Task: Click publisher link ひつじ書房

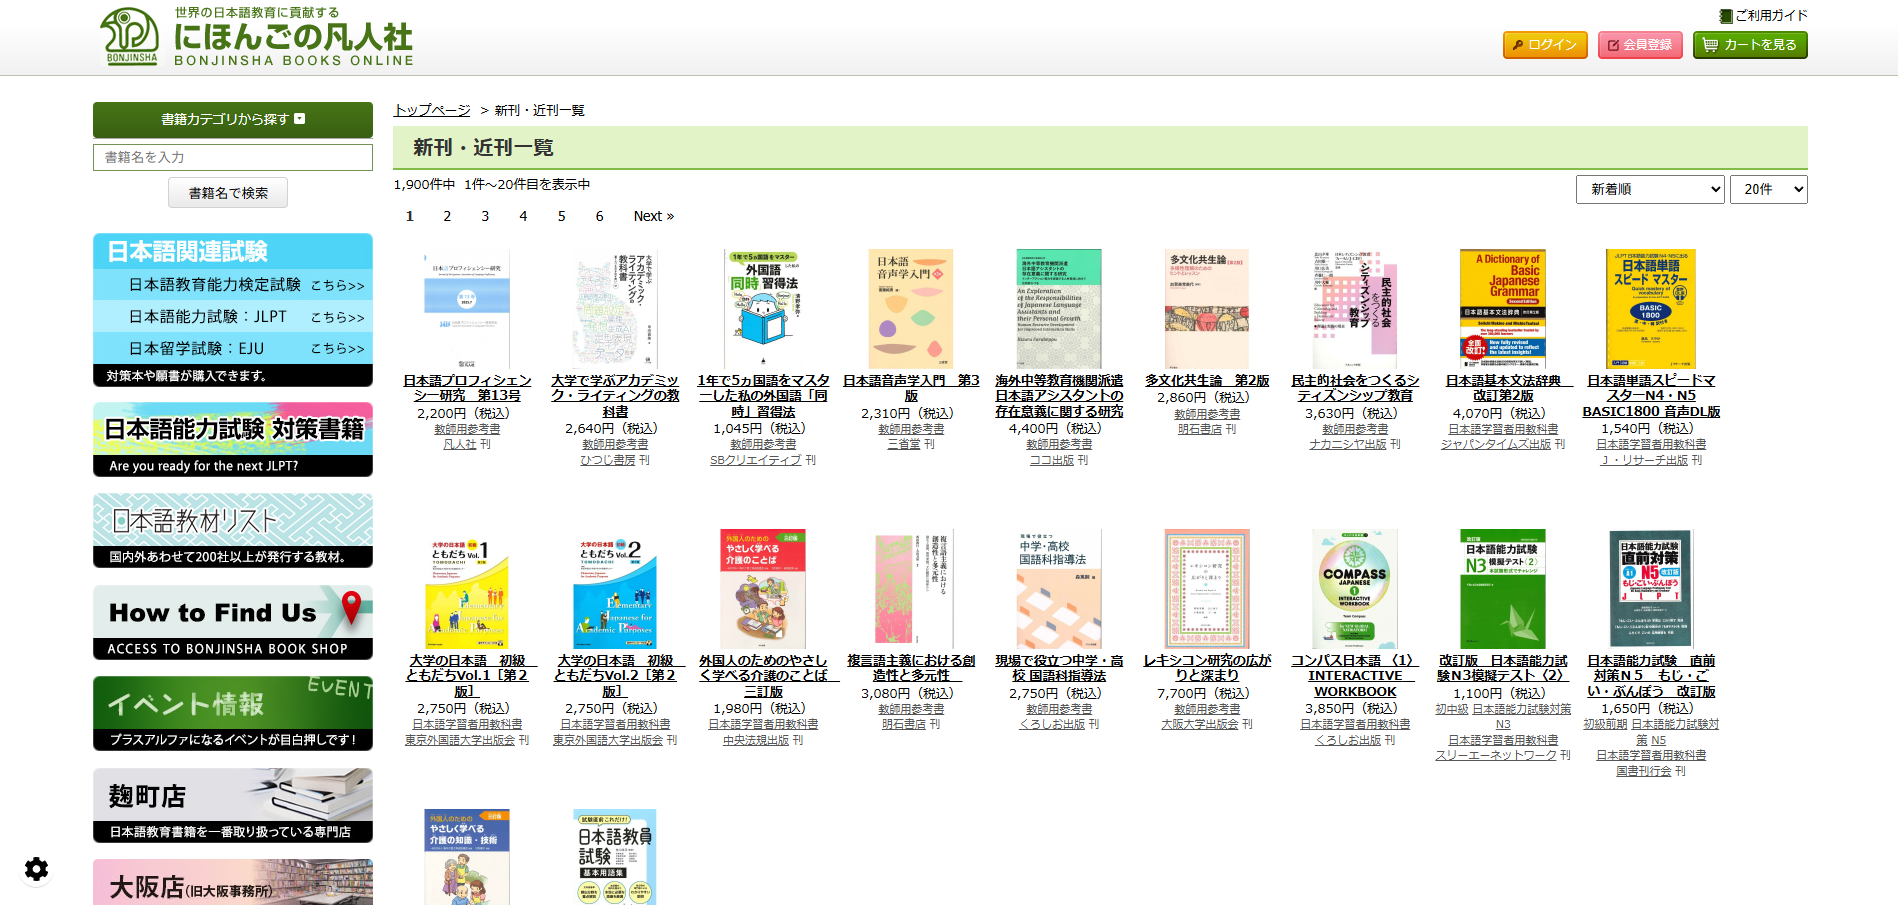Action: [x=608, y=460]
